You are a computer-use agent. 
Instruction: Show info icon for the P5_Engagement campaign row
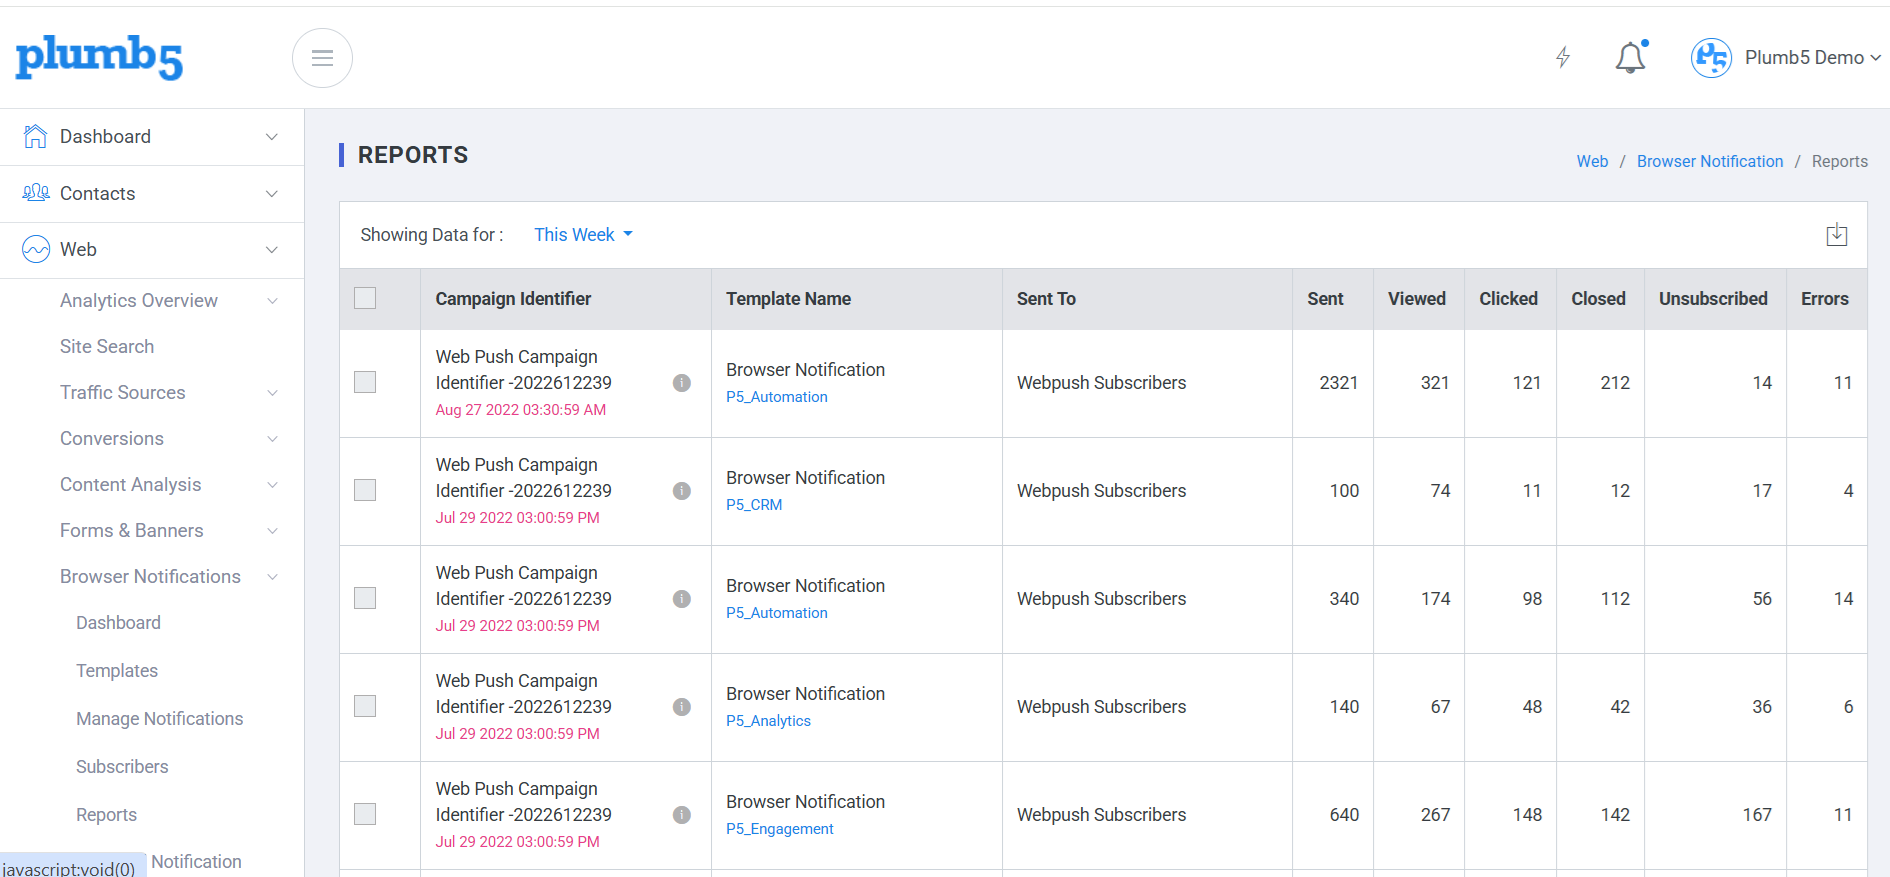[x=682, y=815]
